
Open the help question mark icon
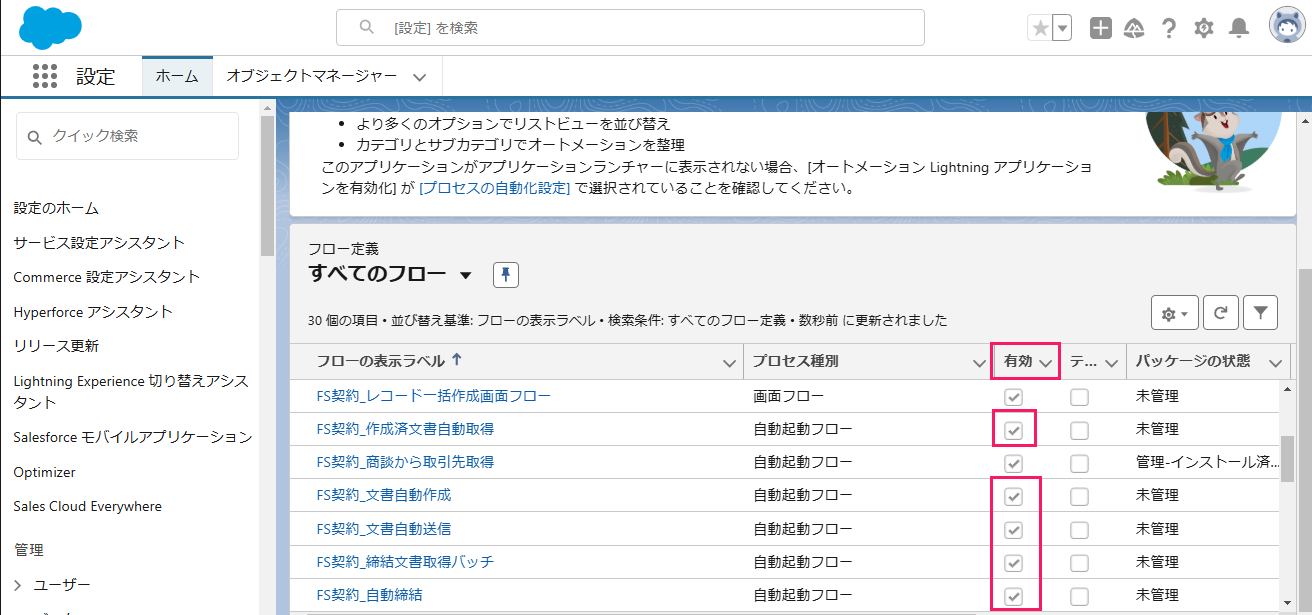[x=1168, y=28]
